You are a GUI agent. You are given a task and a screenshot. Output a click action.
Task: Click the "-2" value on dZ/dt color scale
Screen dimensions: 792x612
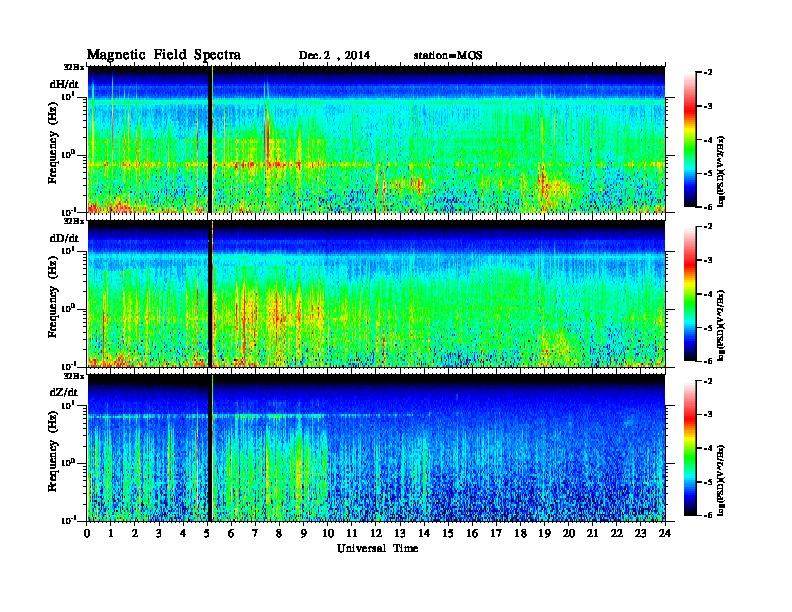coord(708,381)
